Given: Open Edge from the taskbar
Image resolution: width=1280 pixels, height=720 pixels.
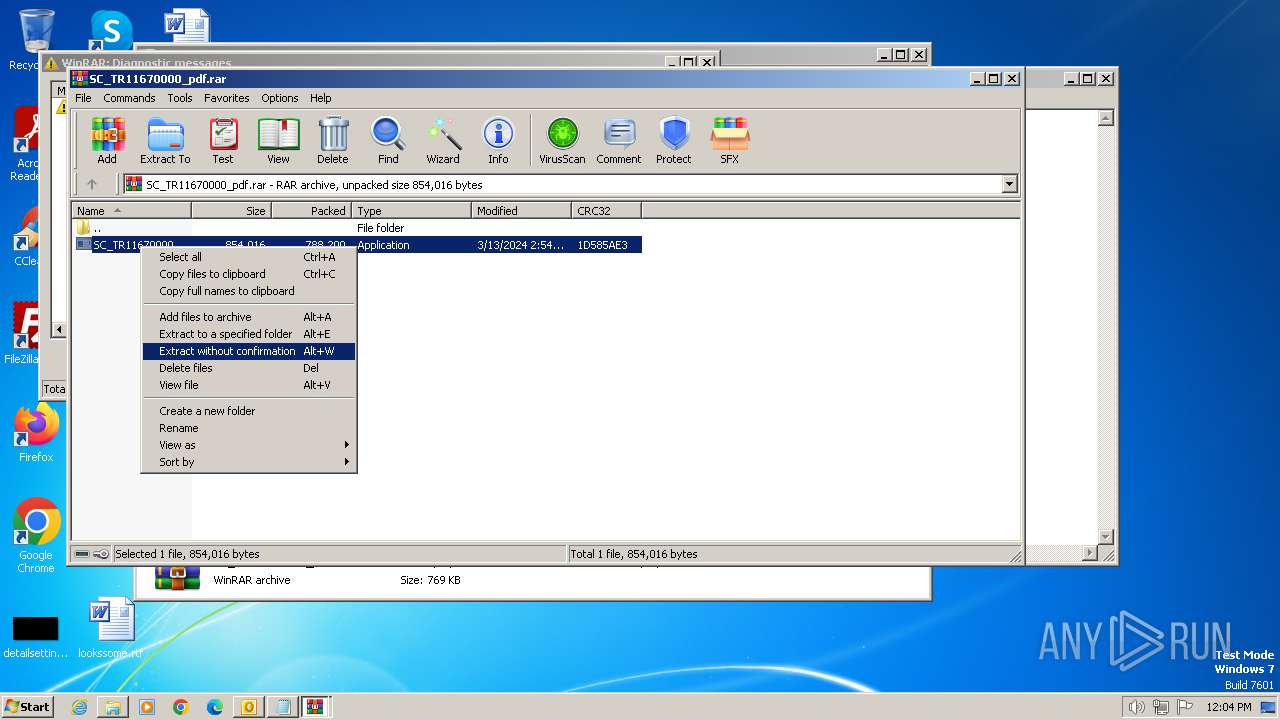Looking at the screenshot, I should (215, 707).
